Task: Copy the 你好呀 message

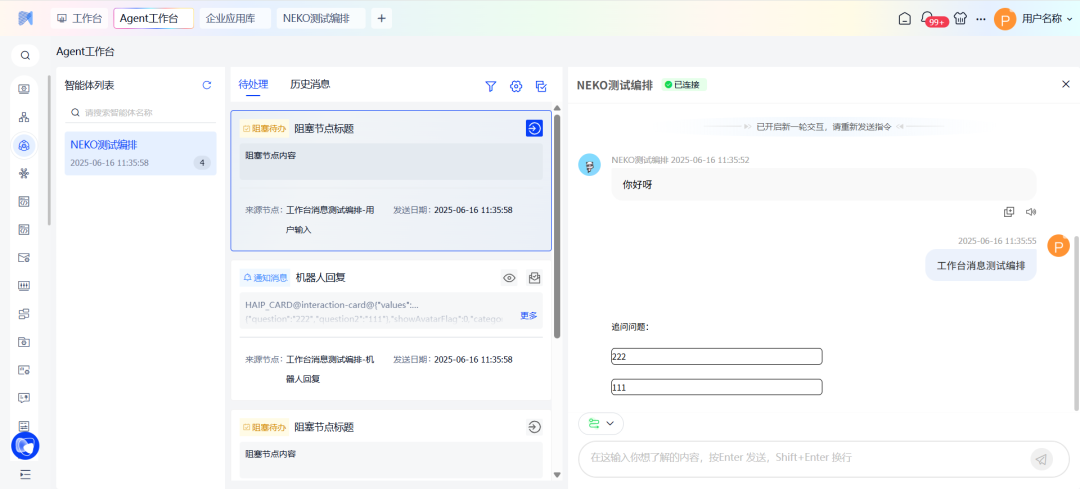Action: point(1009,212)
